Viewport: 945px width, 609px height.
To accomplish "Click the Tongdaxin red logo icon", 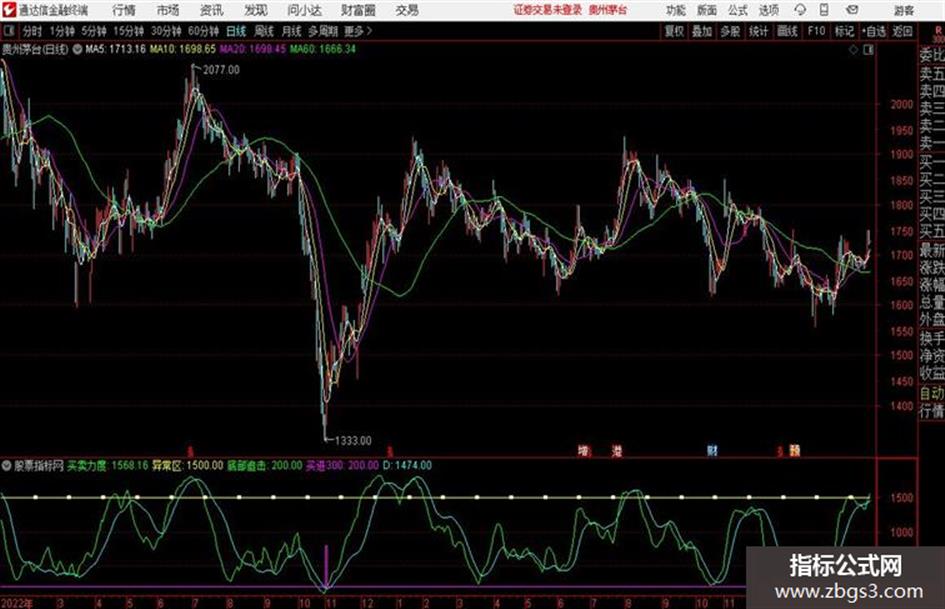I will coord(8,10).
